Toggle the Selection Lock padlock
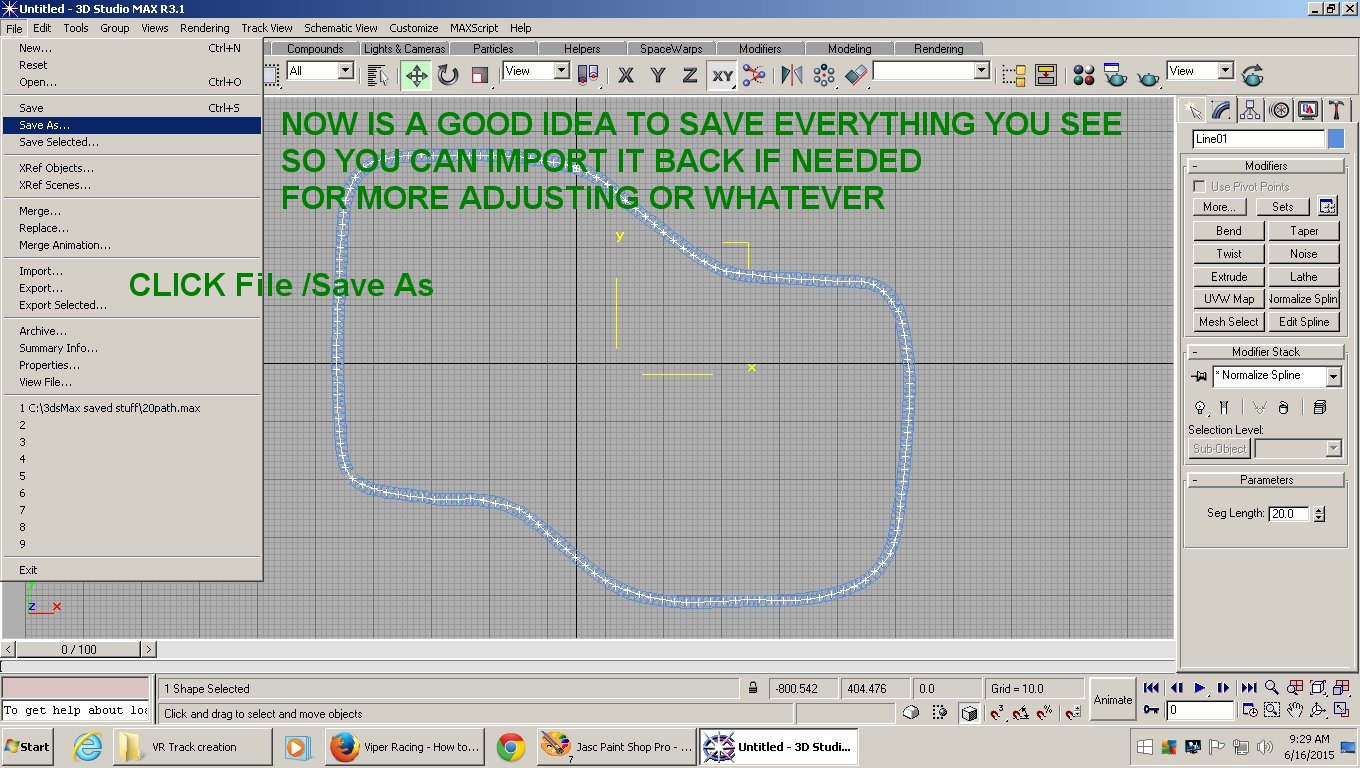 click(752, 688)
